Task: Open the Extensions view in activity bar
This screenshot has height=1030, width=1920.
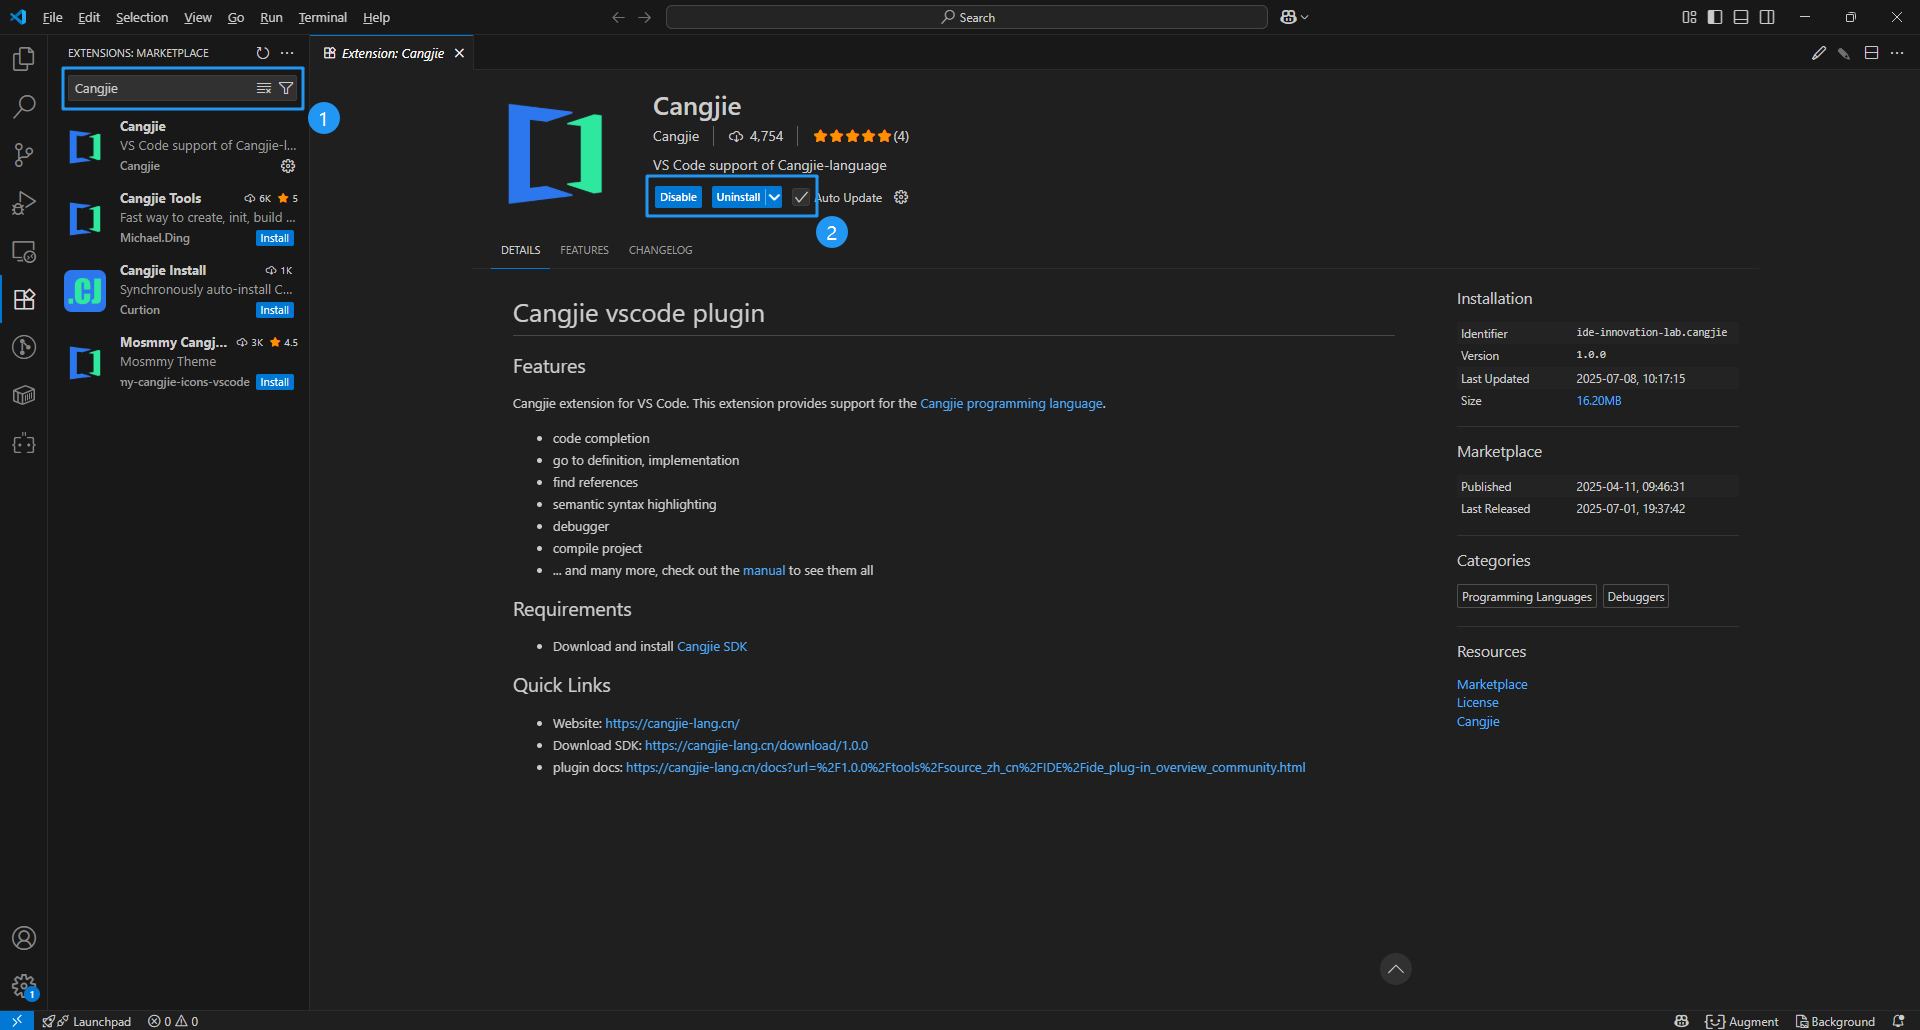Action: tap(24, 299)
